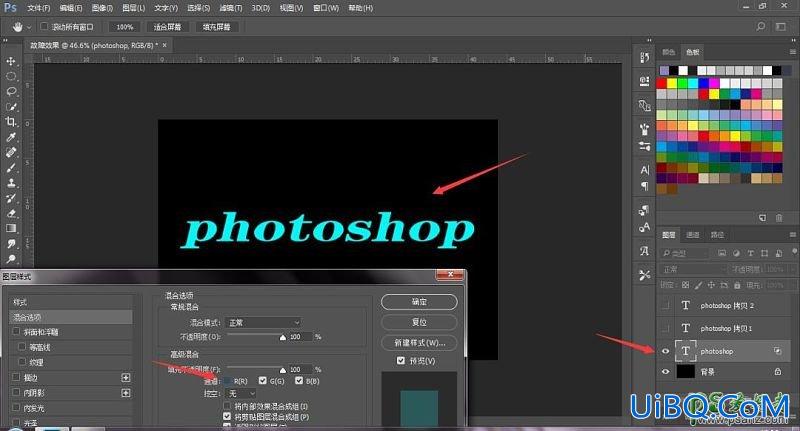Select the Brush tool
Viewport: 800px width, 431px height.
click(11, 167)
